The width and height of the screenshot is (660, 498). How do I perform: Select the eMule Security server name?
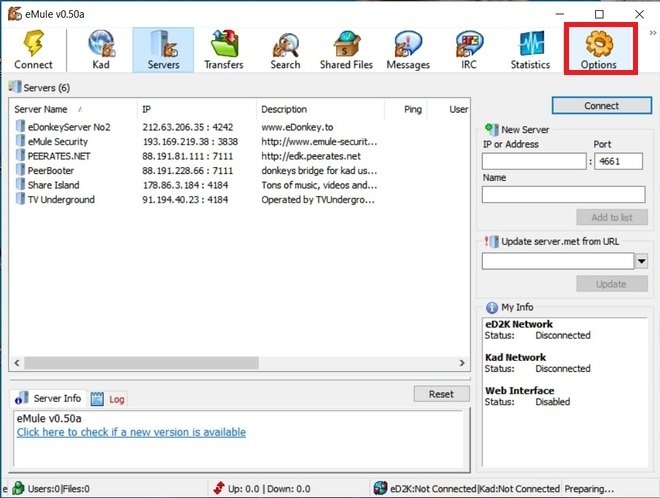click(58, 141)
